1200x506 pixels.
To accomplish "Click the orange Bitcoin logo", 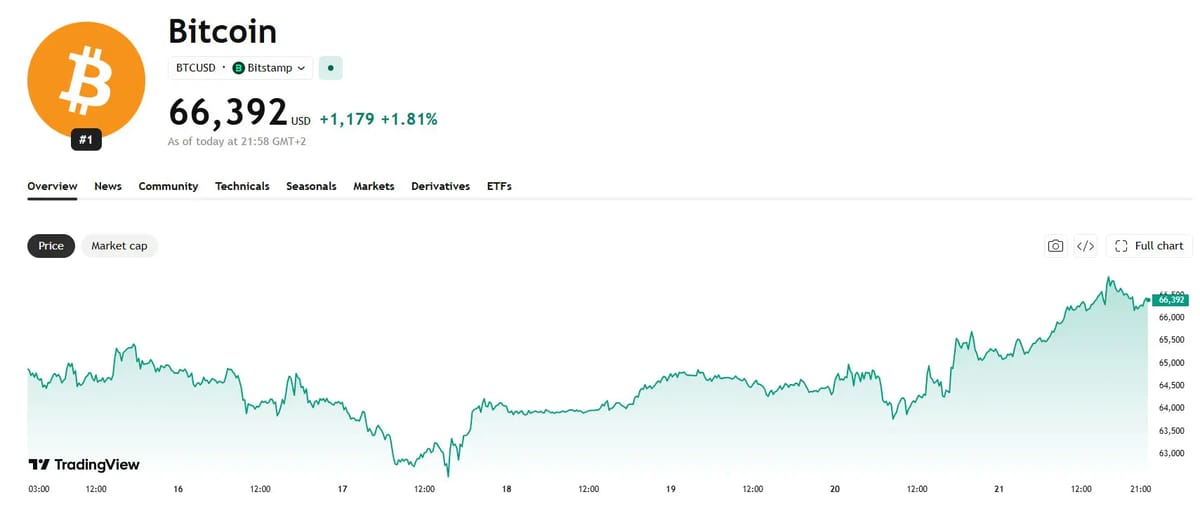I will tap(86, 80).
